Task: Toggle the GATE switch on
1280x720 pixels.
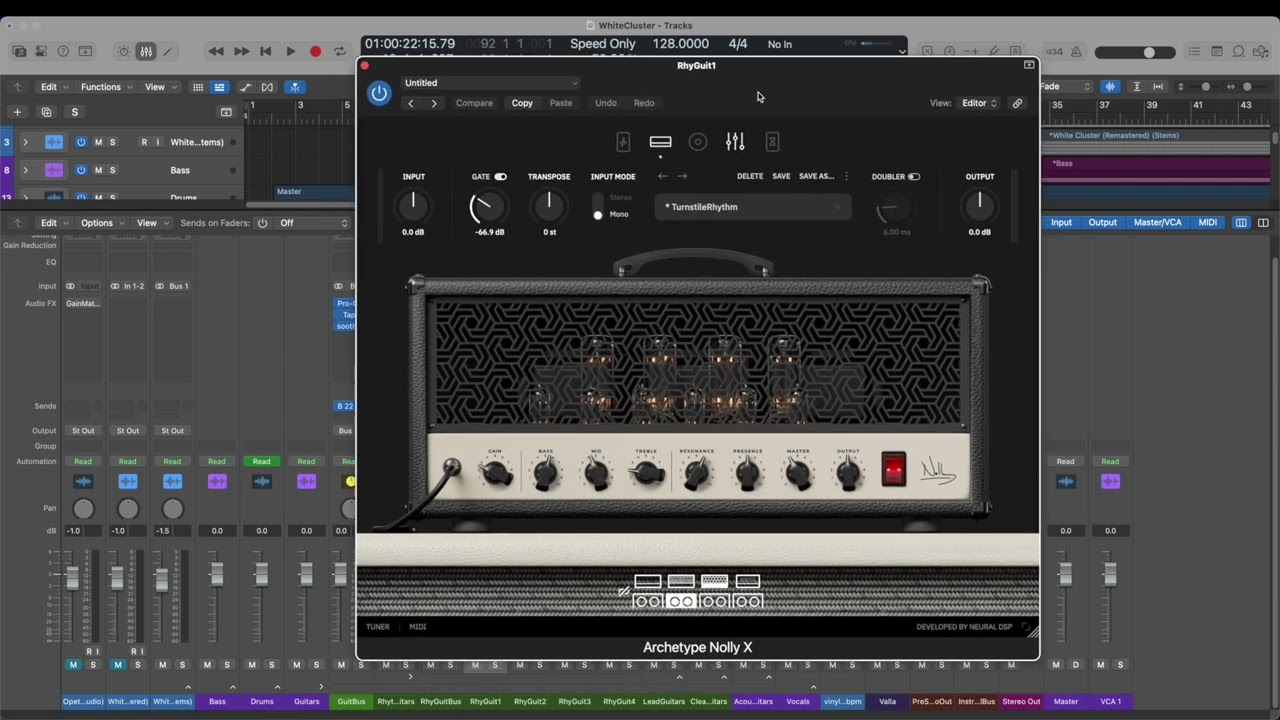Action: pos(501,177)
